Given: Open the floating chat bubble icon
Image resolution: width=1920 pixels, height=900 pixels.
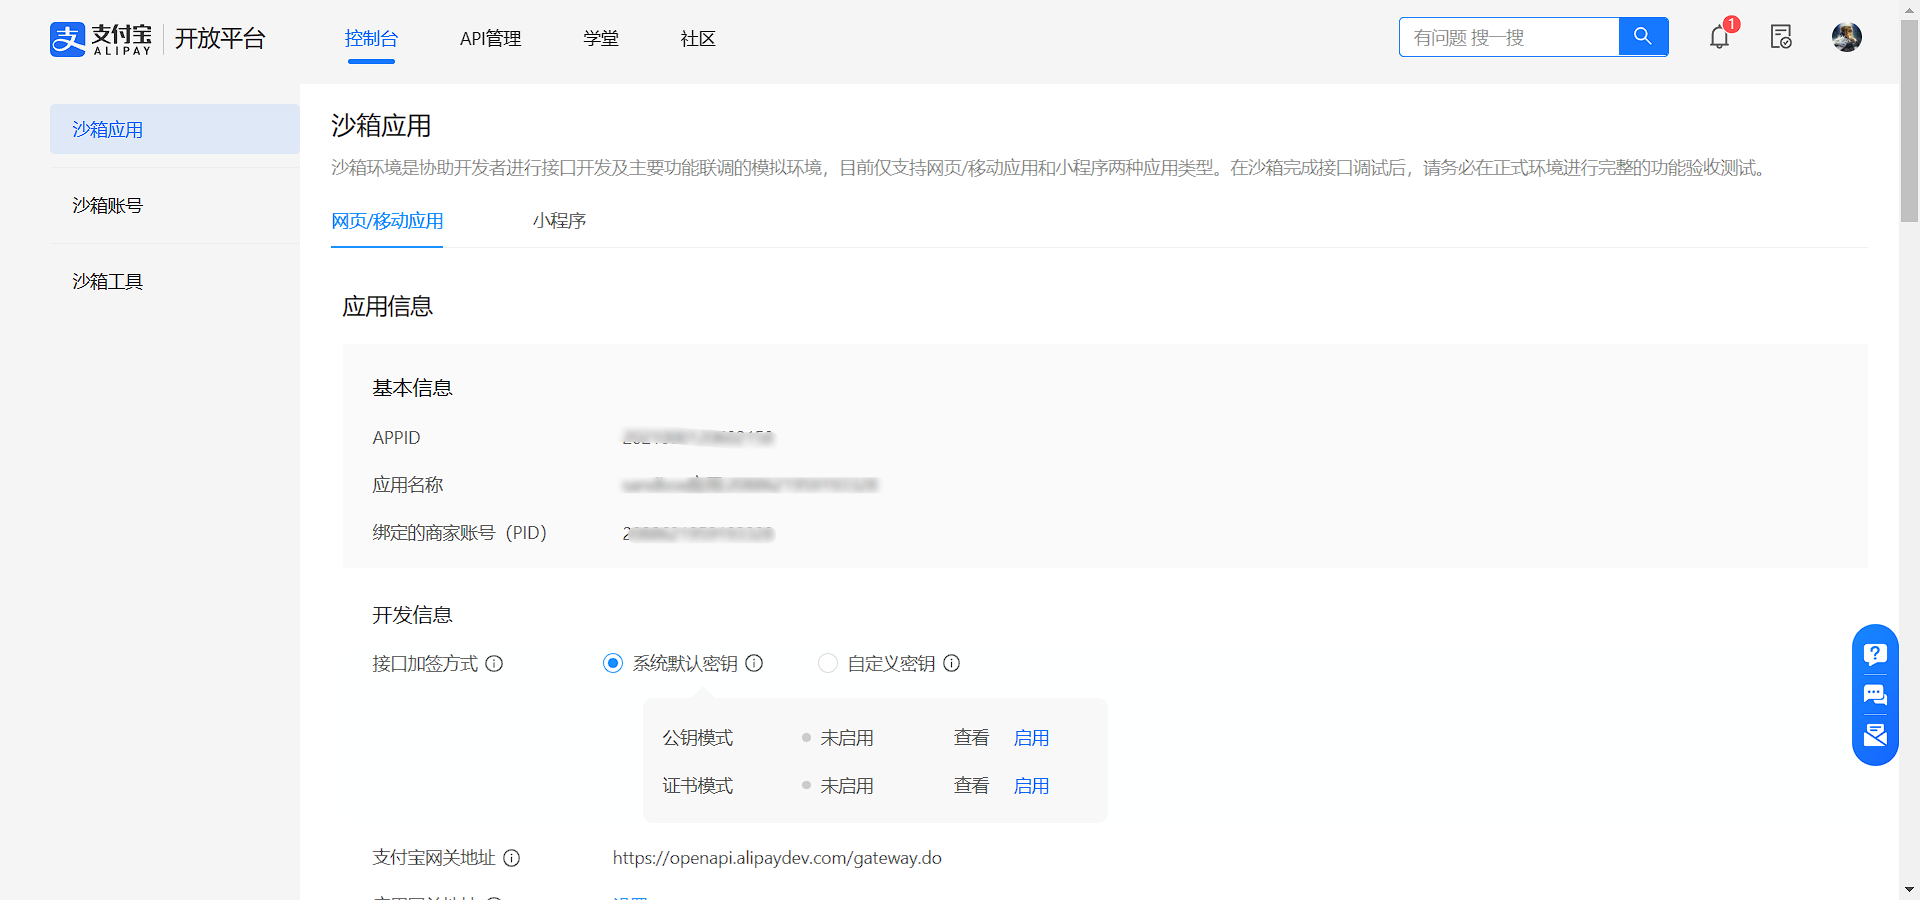Looking at the screenshot, I should (x=1875, y=695).
